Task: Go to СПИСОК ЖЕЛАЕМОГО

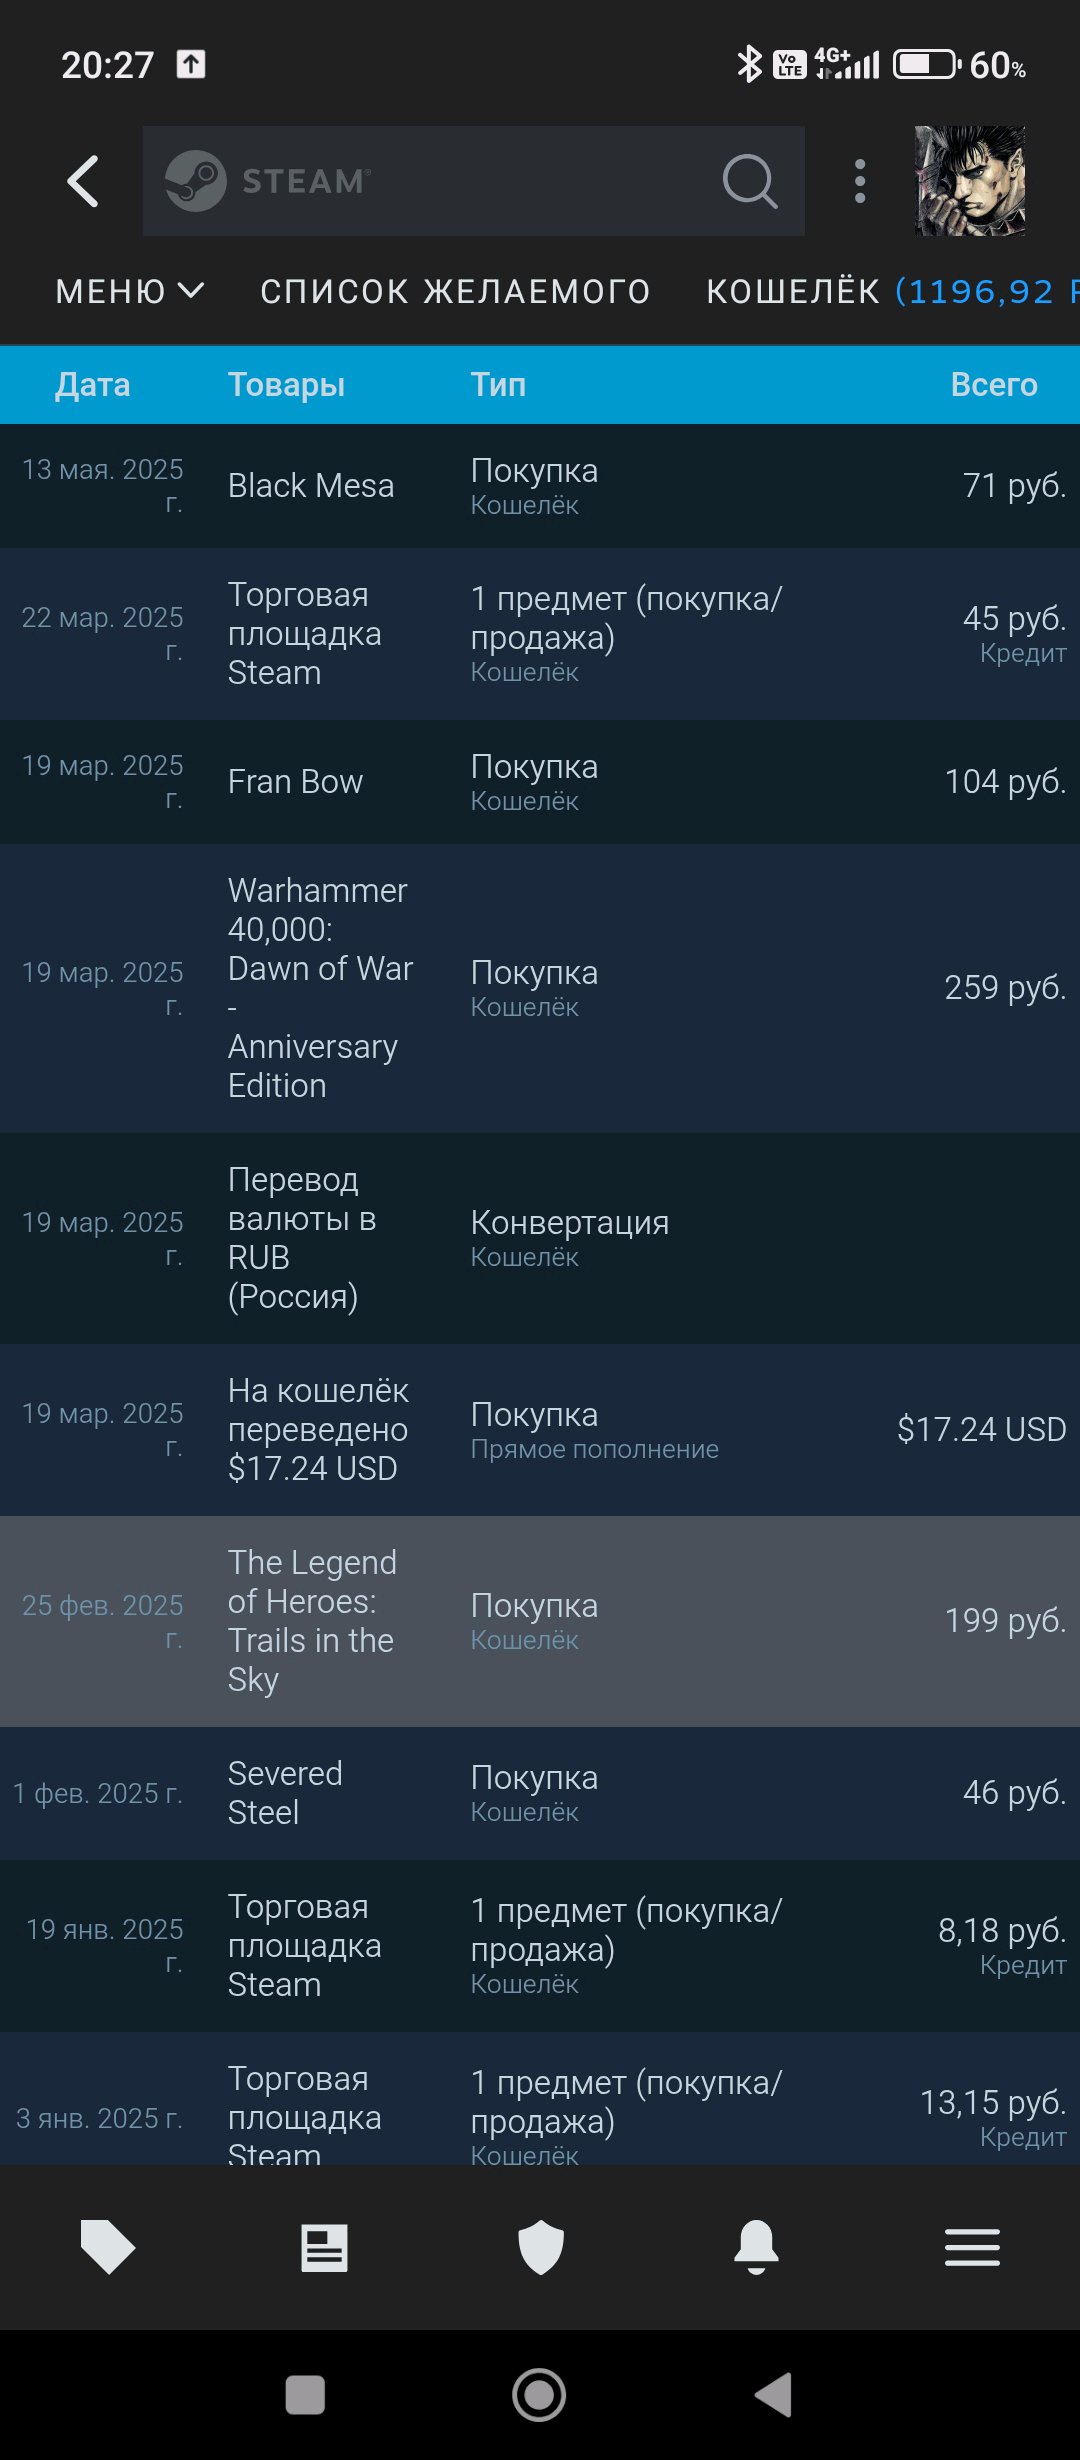Action: pos(455,291)
